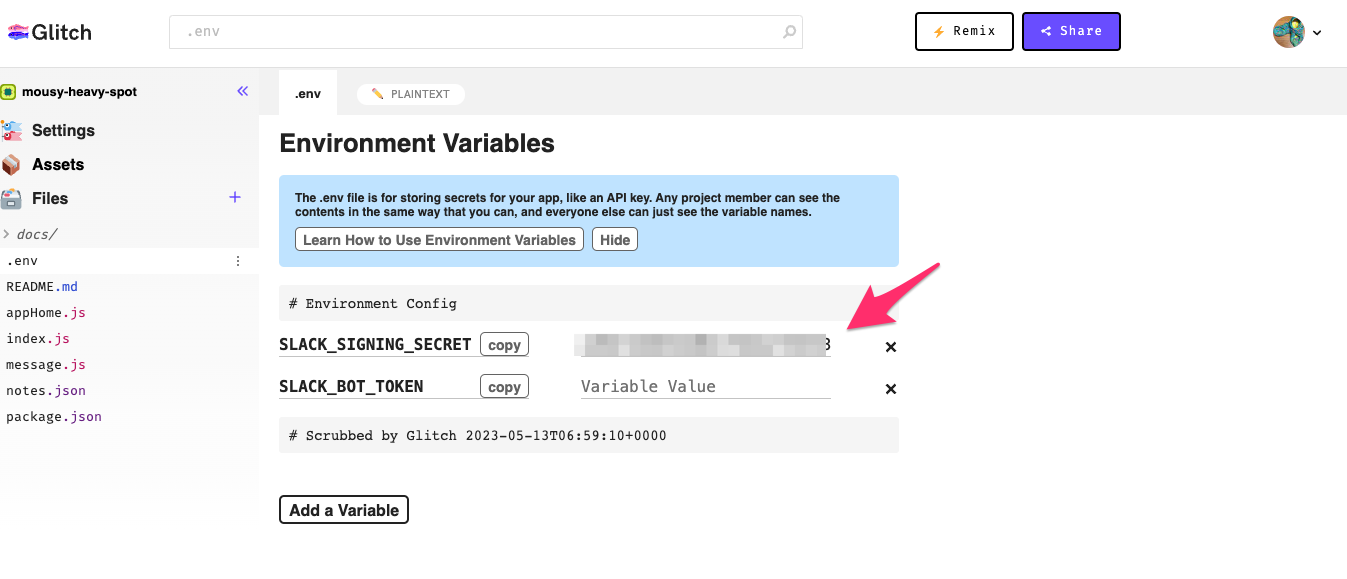
Task: Select the .env tab
Action: (307, 94)
